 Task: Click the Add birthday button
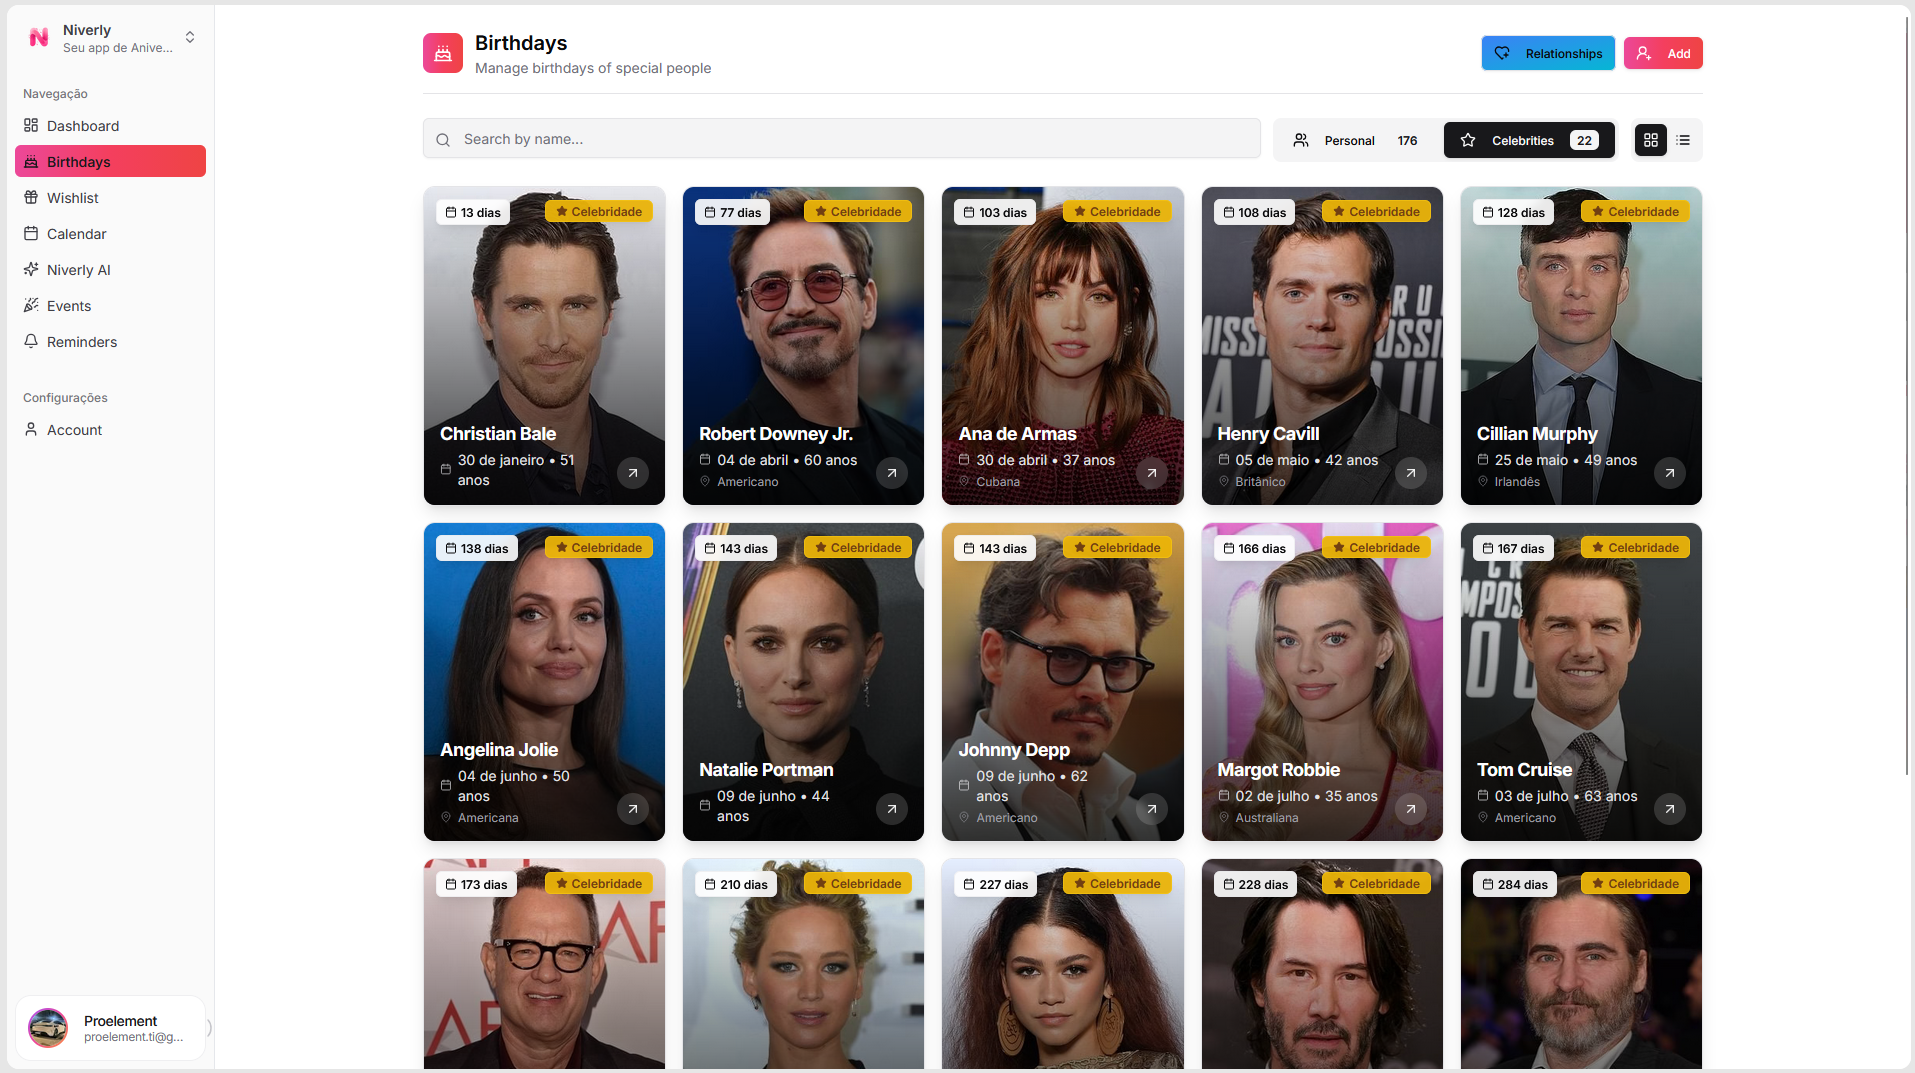[x=1663, y=54]
